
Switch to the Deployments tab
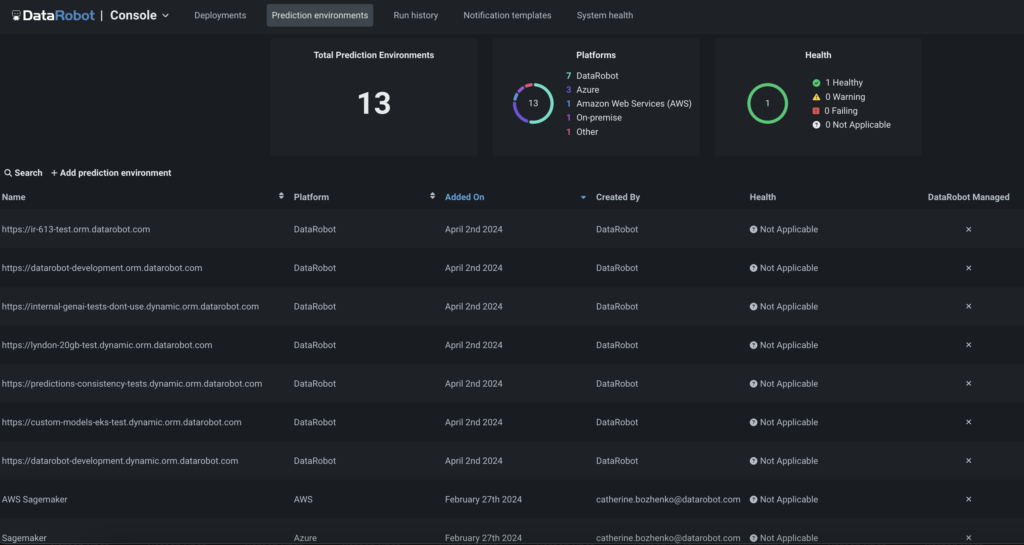[x=220, y=16]
